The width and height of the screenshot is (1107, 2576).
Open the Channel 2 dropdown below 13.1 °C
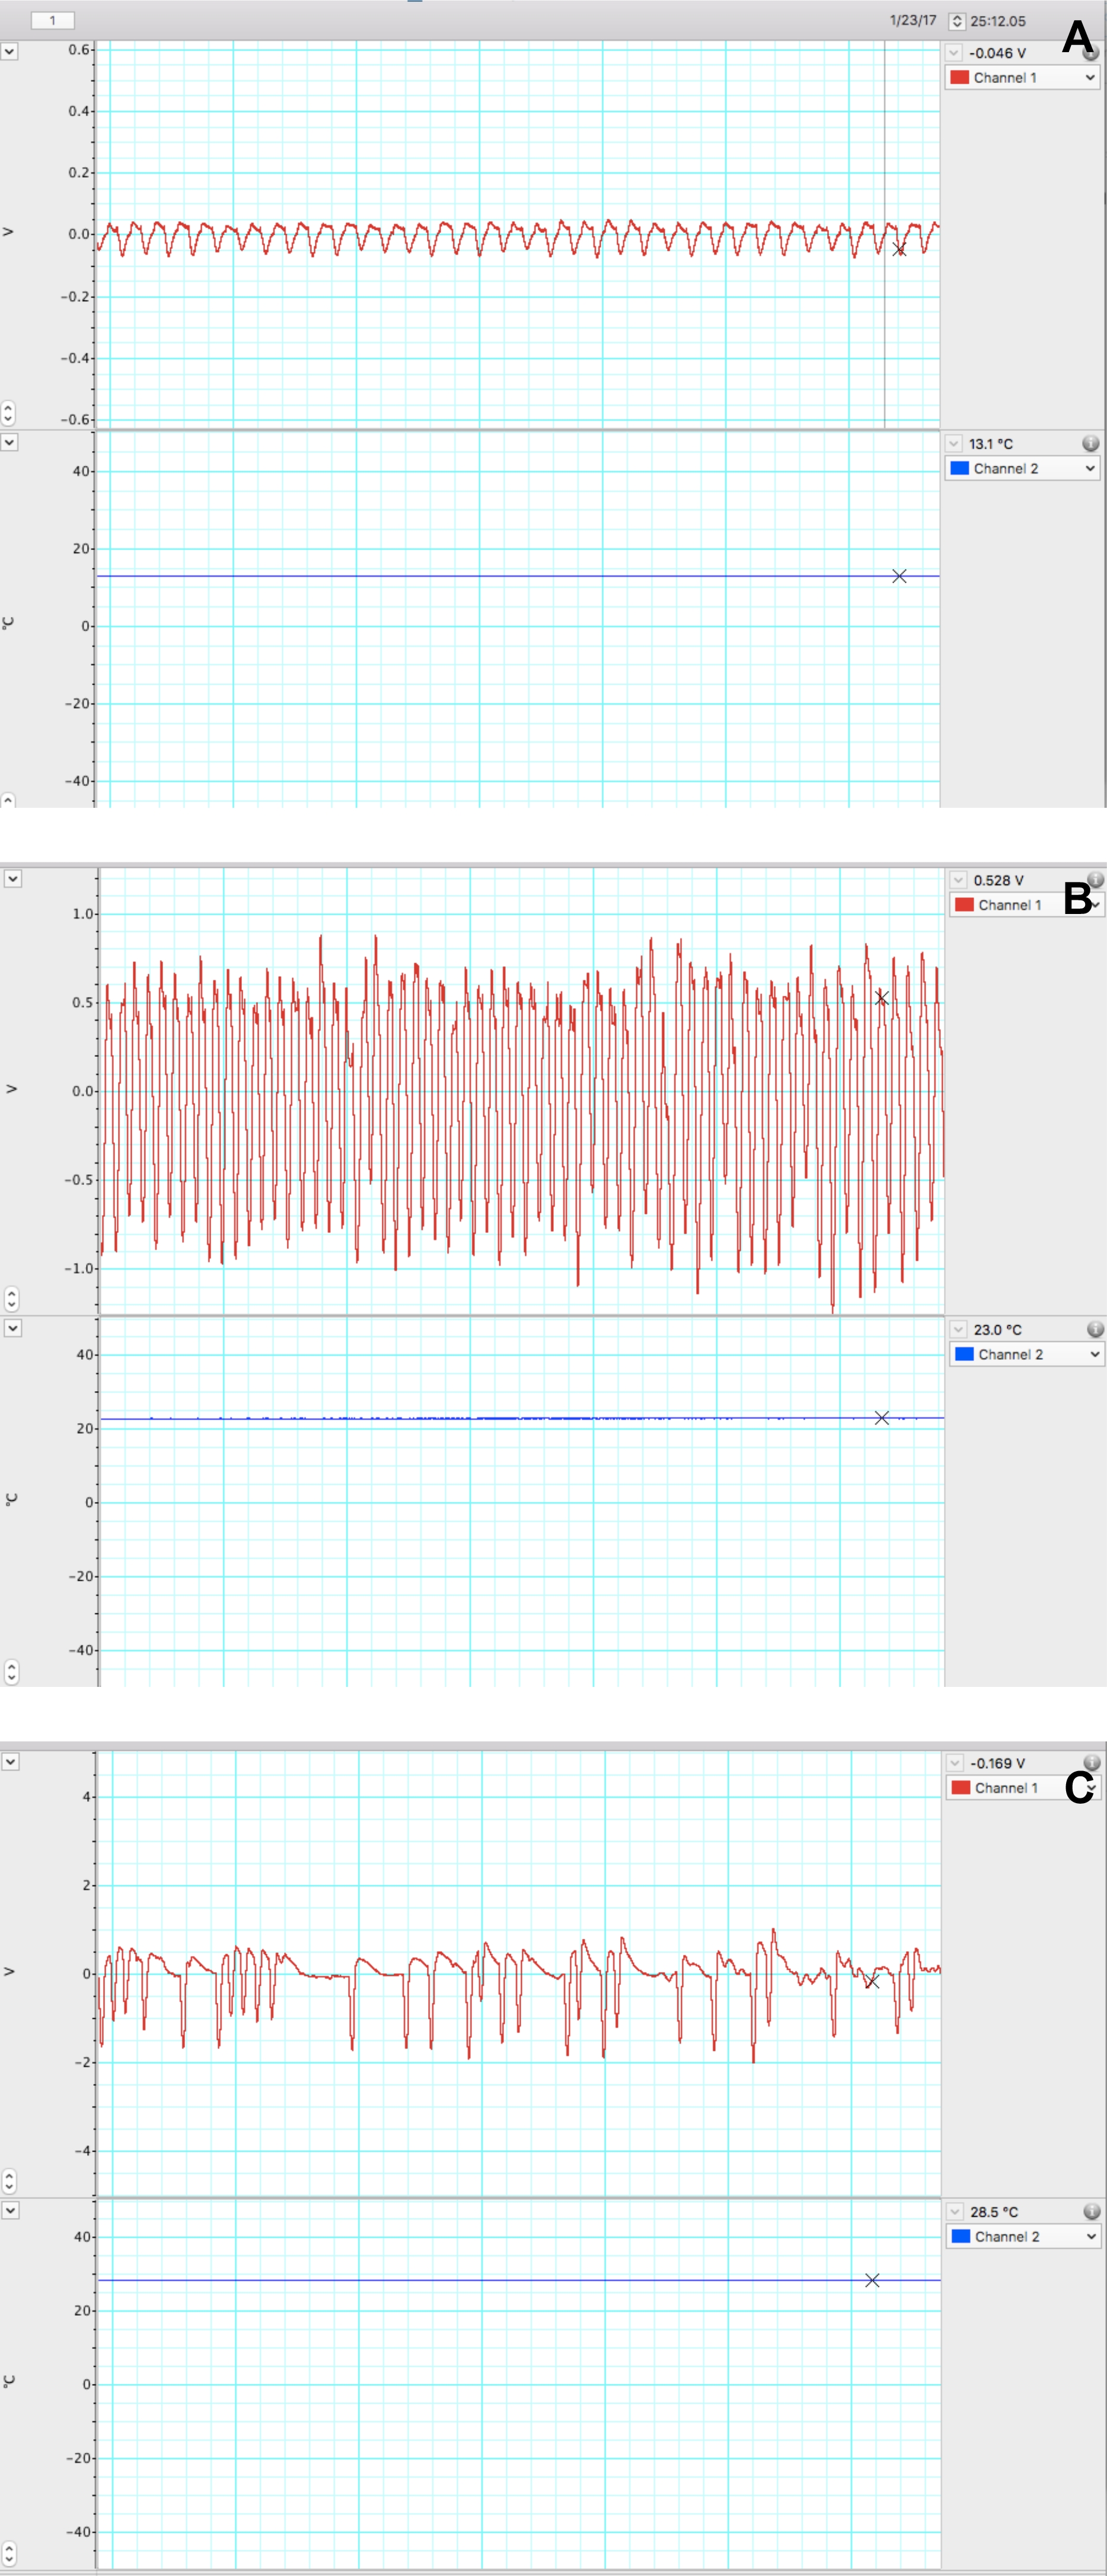[x=1022, y=468]
